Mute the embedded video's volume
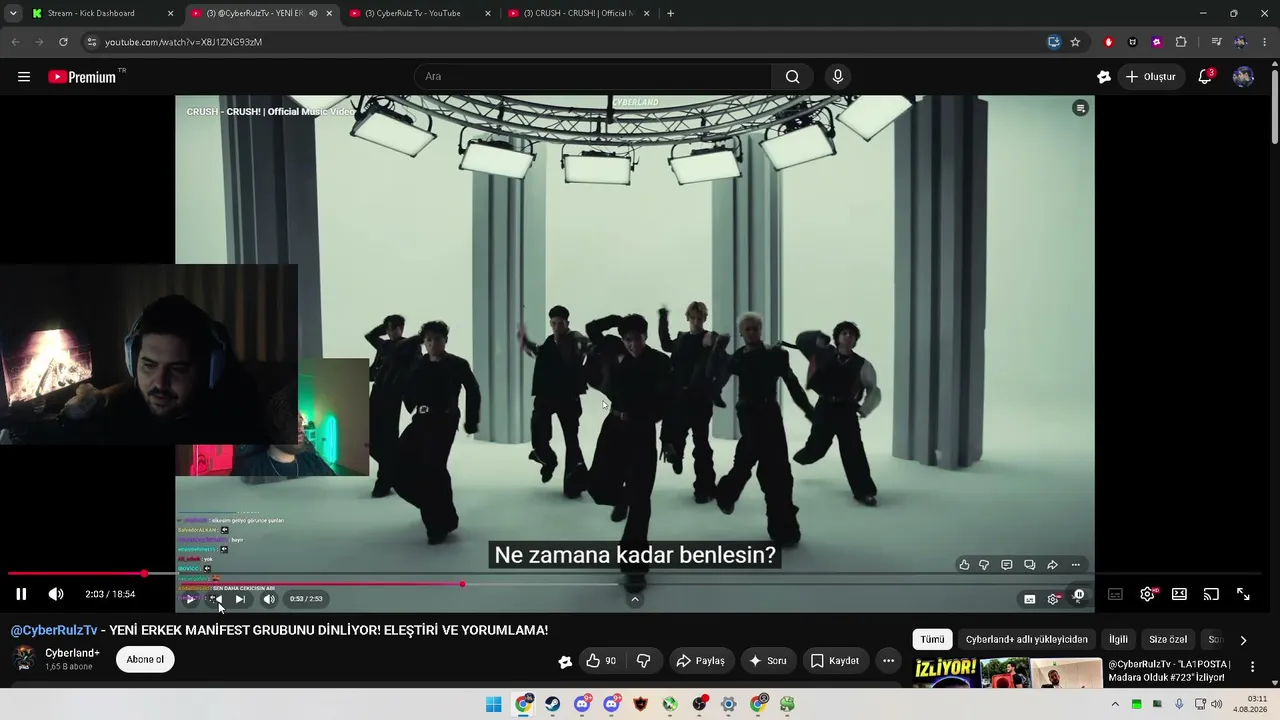1280x720 pixels. click(269, 599)
